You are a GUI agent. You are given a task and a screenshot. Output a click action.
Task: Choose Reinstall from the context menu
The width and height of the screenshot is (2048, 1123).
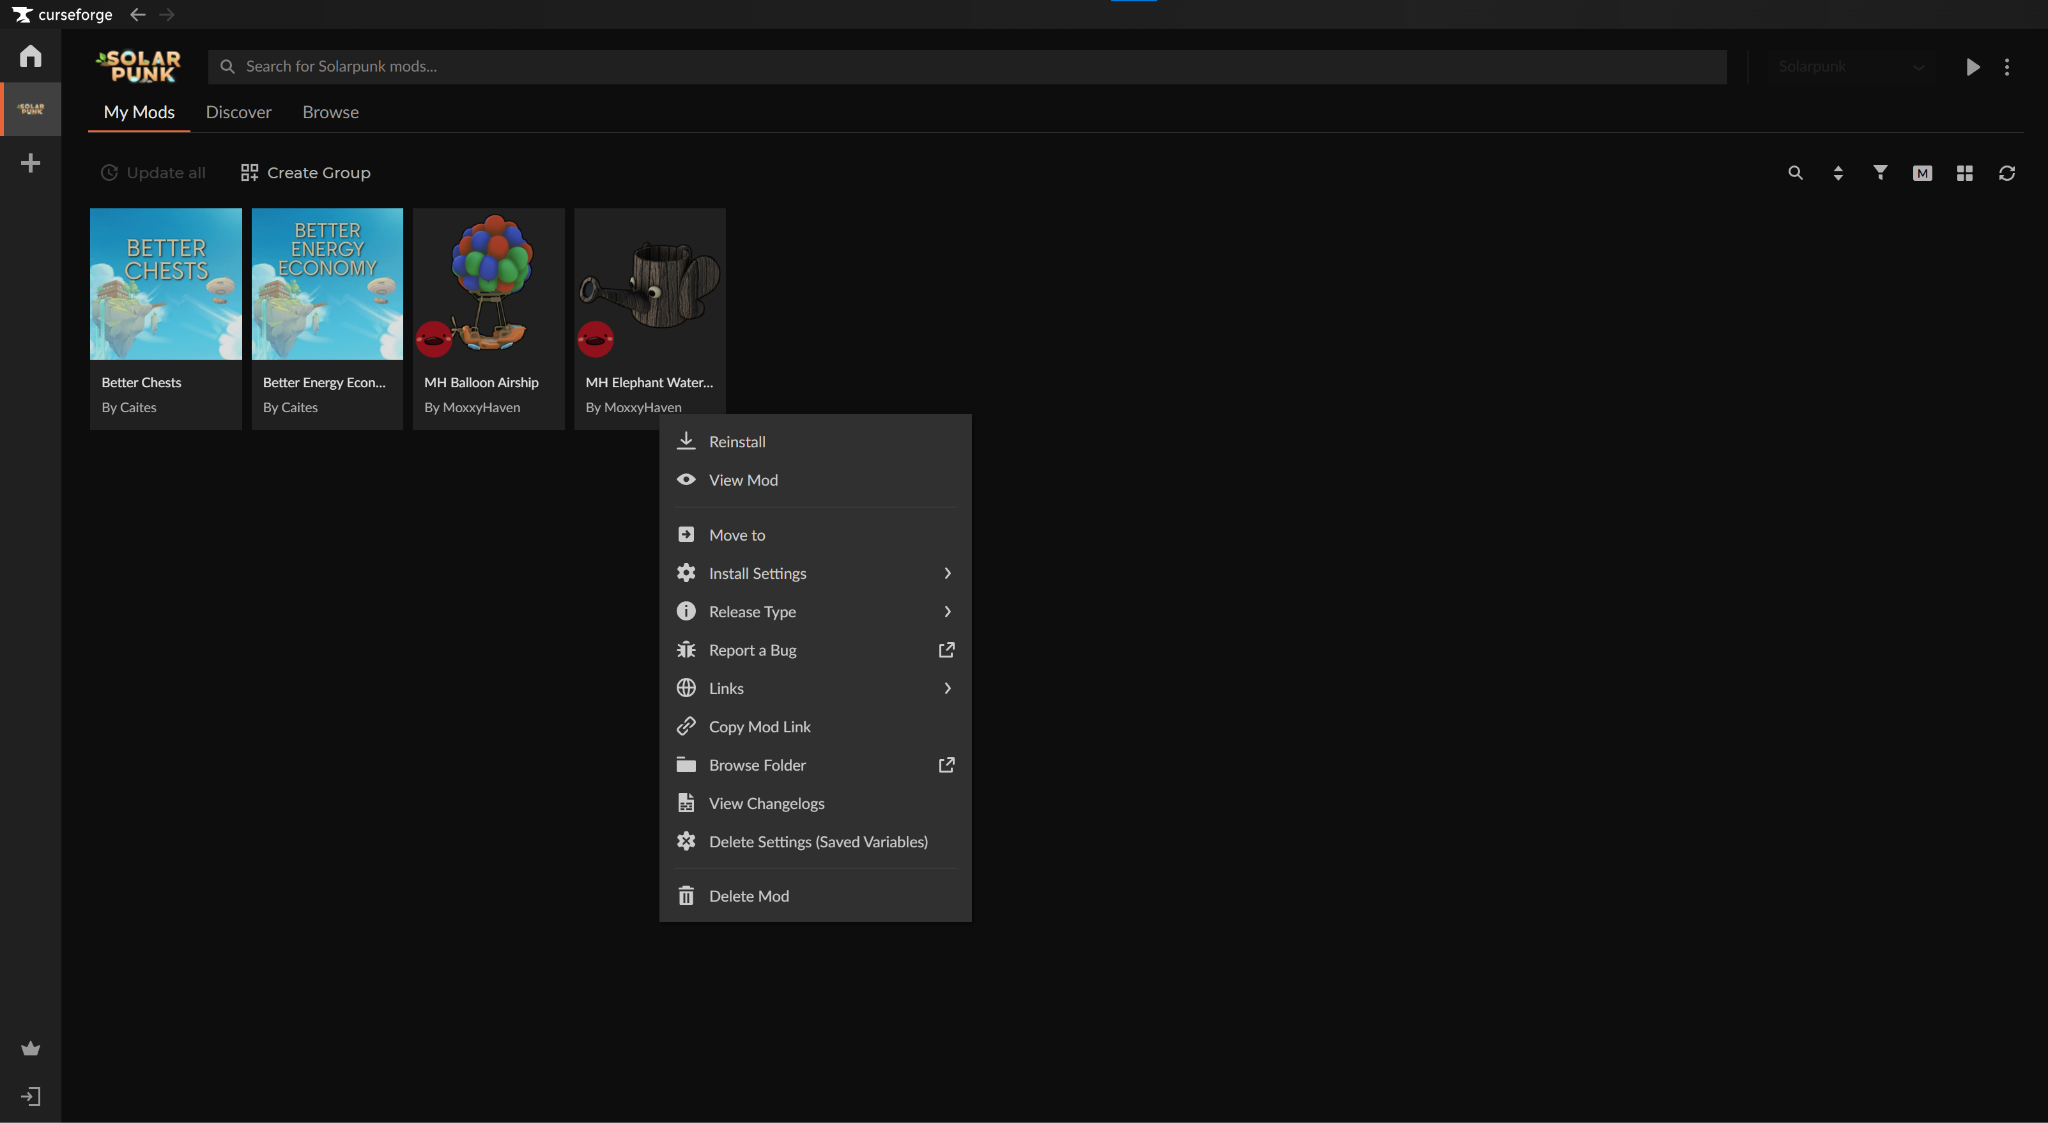815,441
